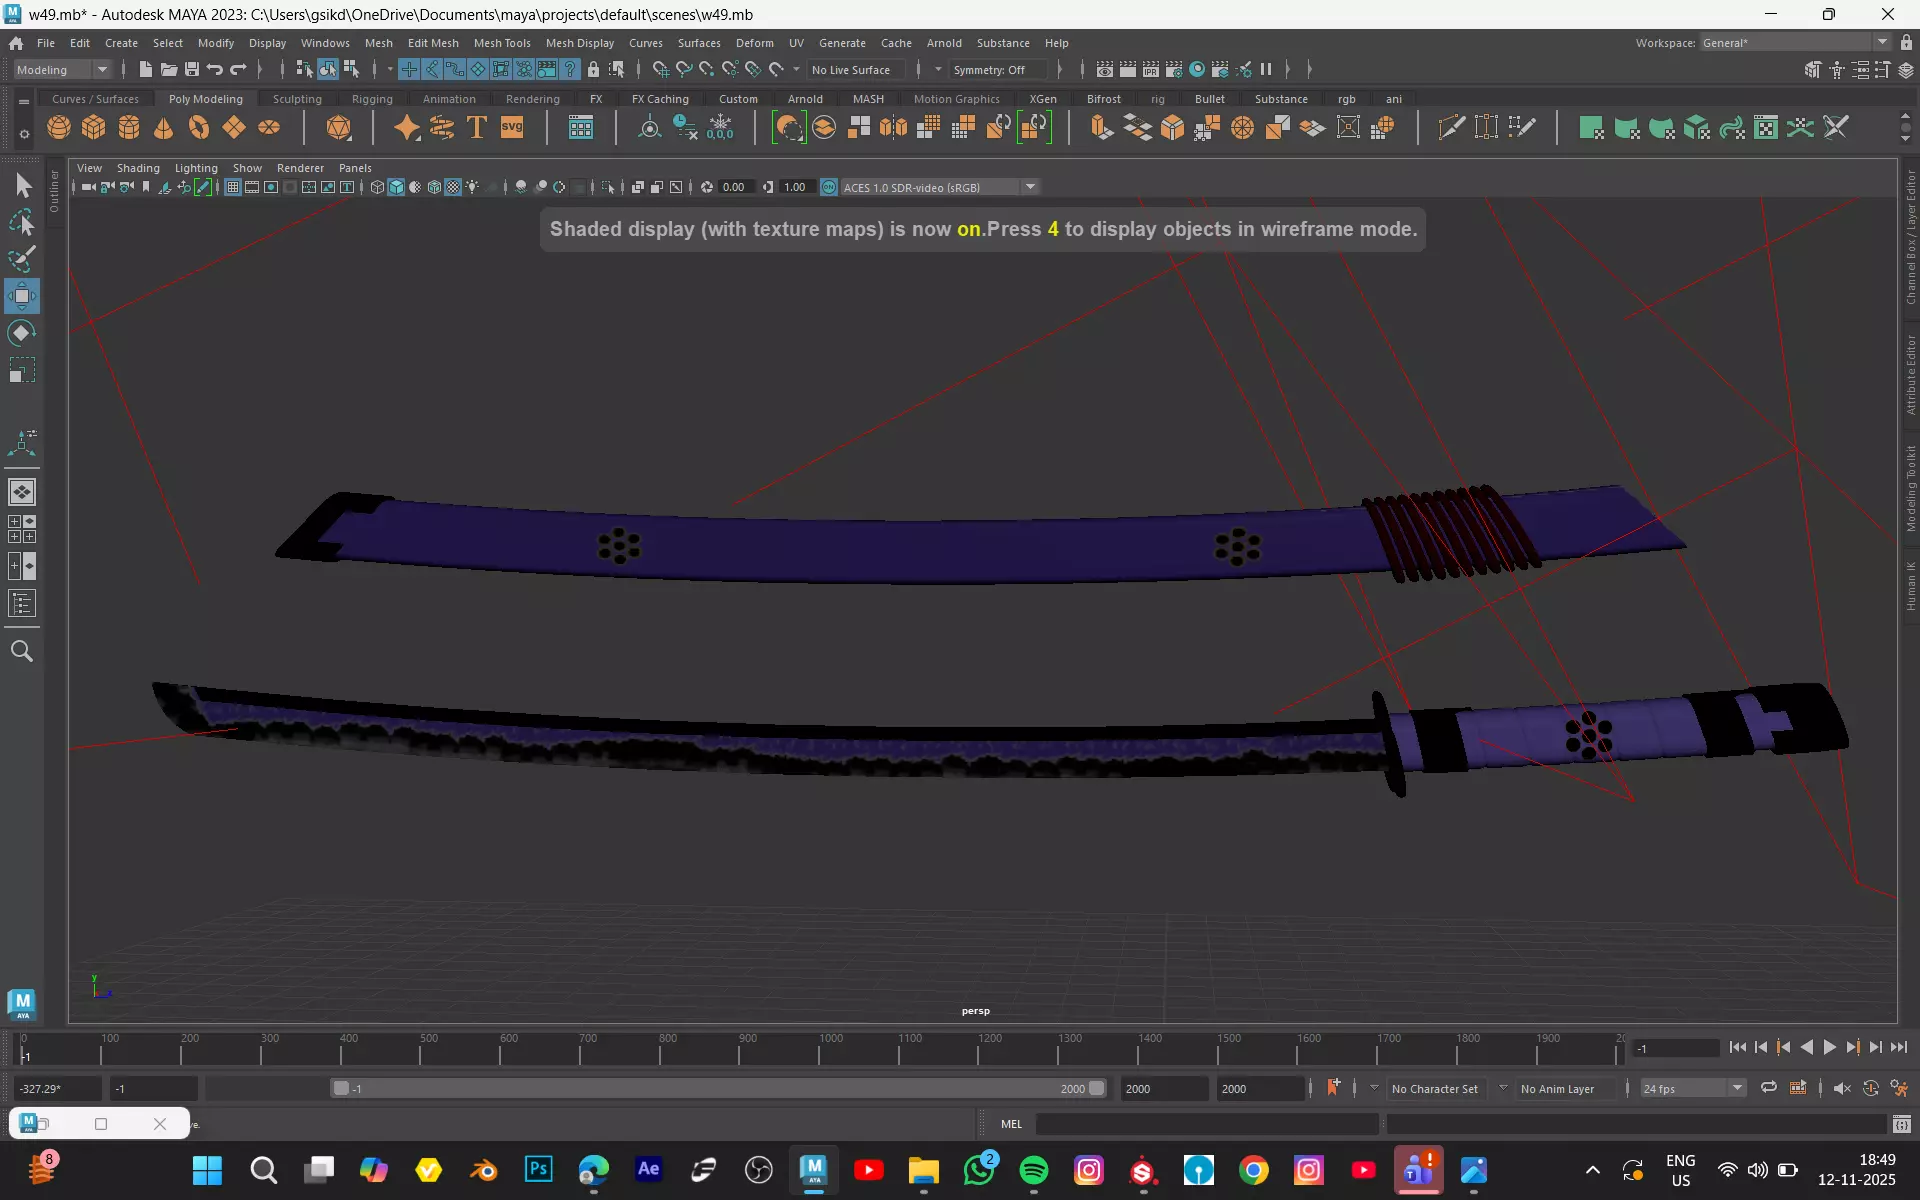
Task: Create a polygon sphere from the shelf
Action: pyautogui.click(x=59, y=128)
